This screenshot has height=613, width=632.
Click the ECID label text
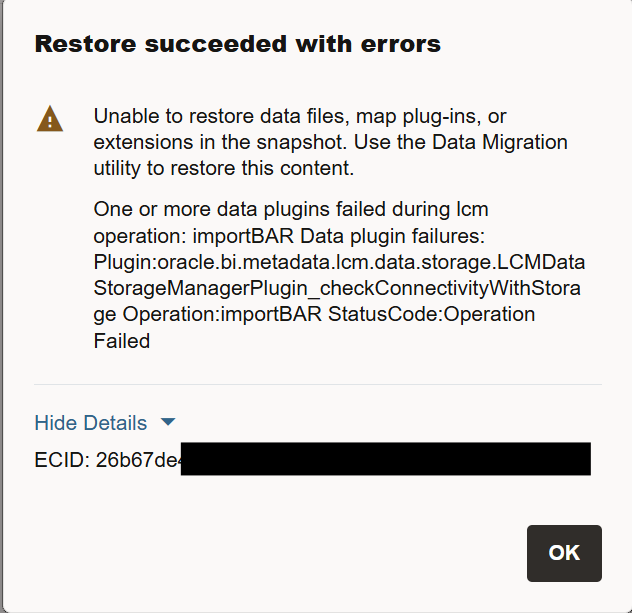click(62, 460)
